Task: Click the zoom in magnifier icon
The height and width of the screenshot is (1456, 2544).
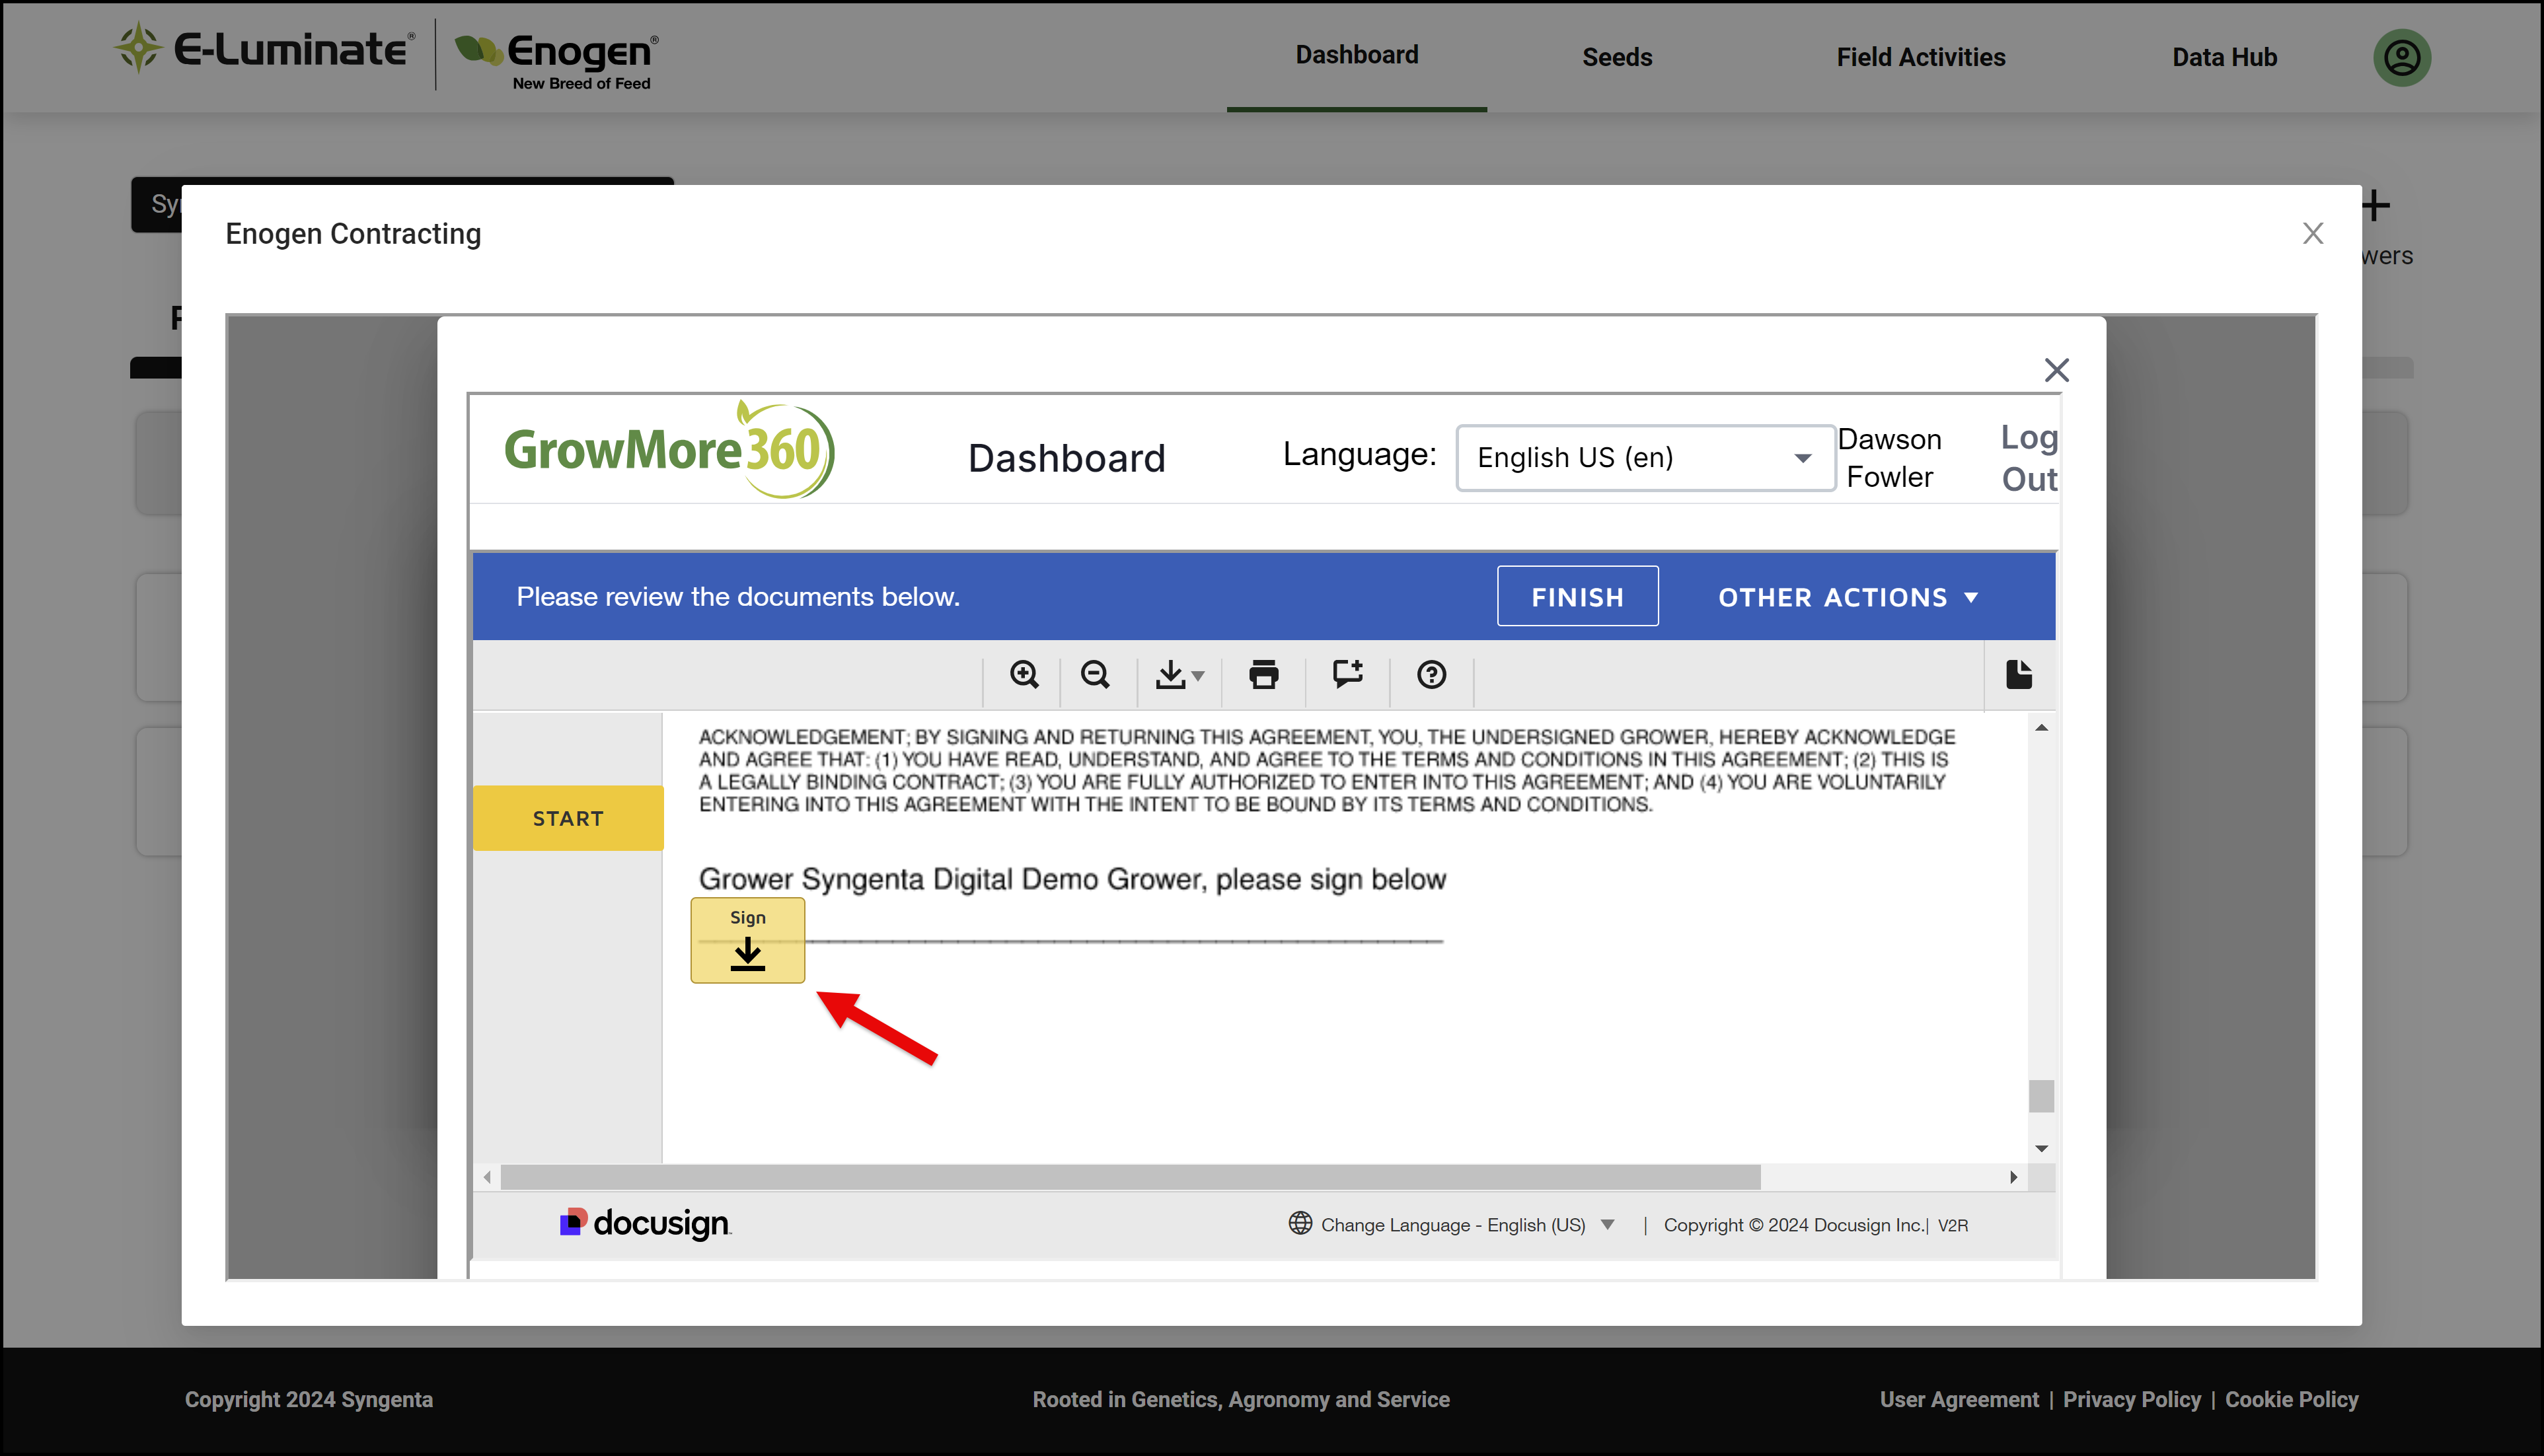Action: coord(1024,675)
